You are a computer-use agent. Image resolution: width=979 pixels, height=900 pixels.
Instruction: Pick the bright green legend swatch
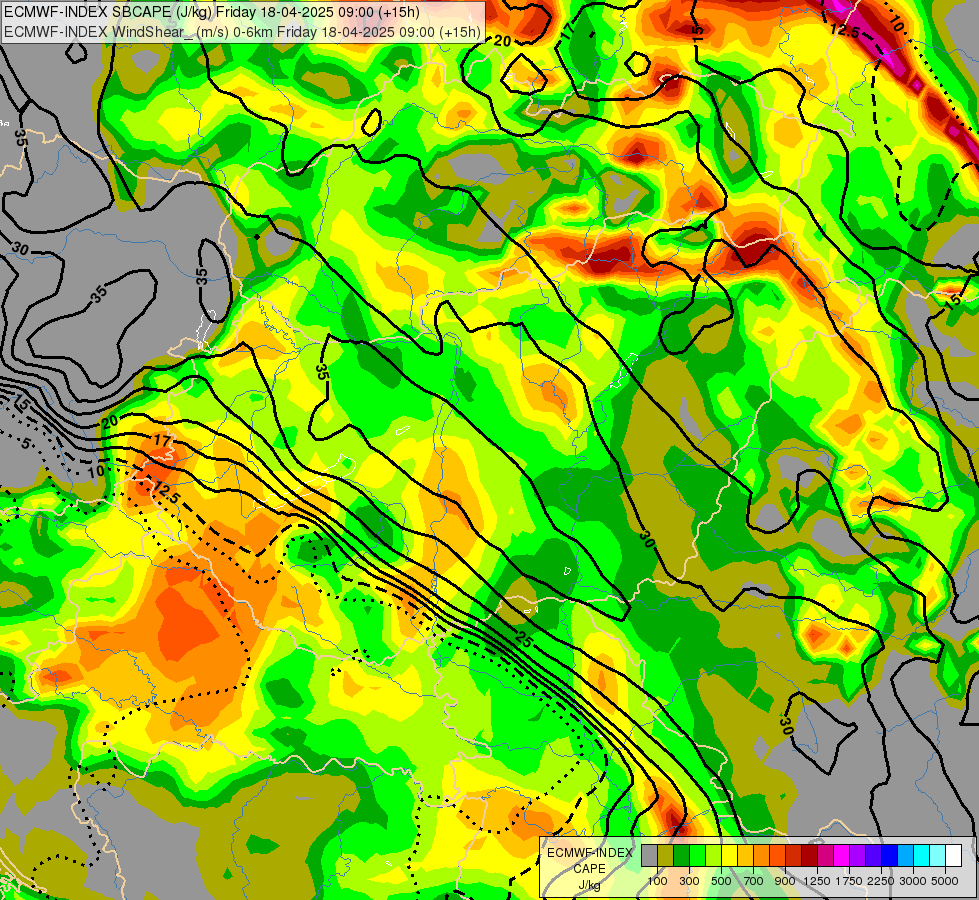pyautogui.click(x=697, y=855)
